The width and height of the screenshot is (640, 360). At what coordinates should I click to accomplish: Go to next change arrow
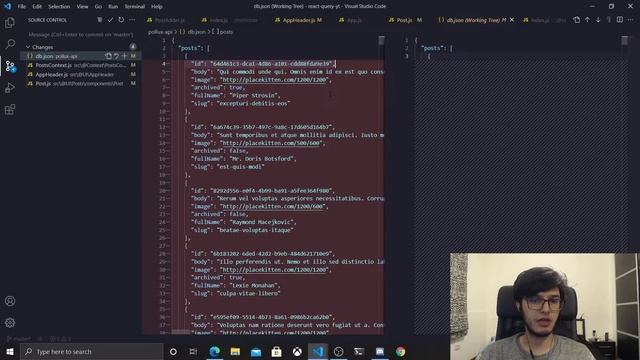[598, 20]
